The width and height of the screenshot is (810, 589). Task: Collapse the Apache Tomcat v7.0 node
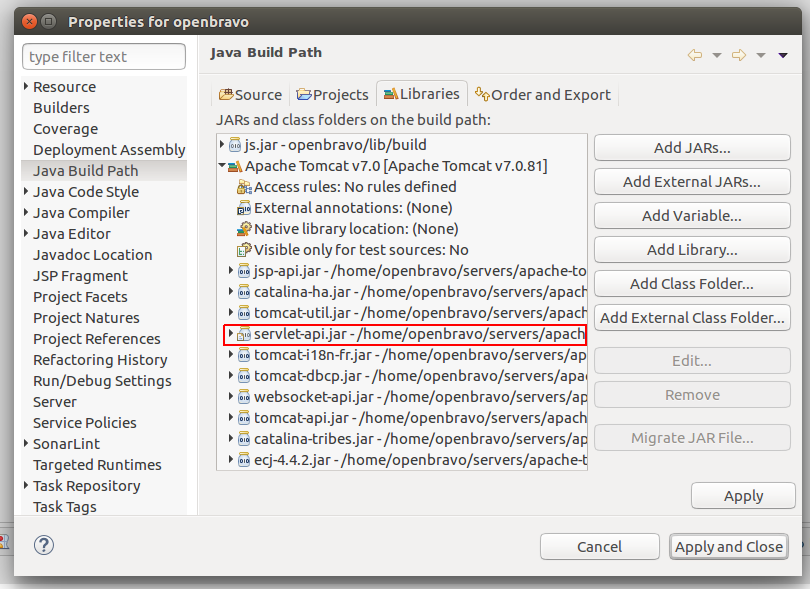[x=221, y=166]
